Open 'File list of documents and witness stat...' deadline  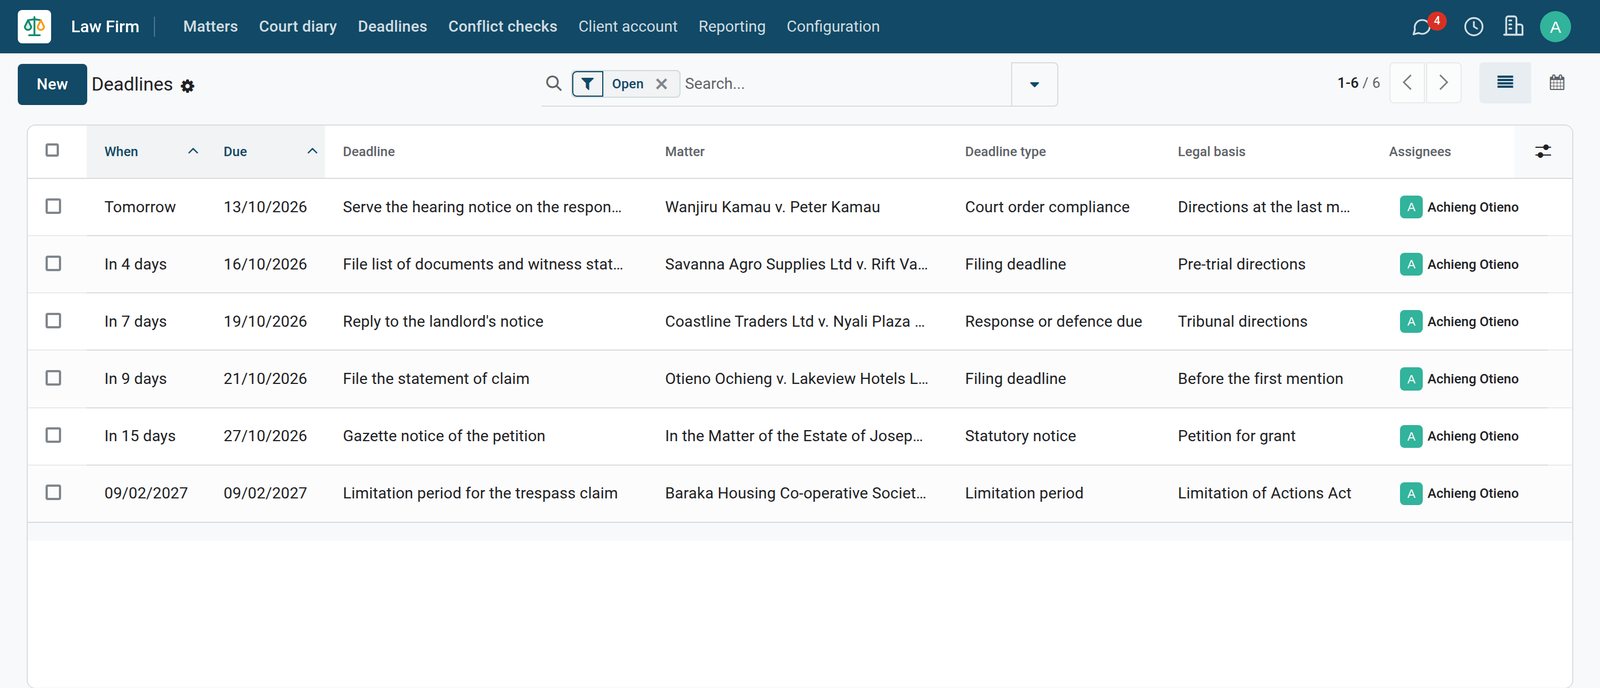pos(483,264)
